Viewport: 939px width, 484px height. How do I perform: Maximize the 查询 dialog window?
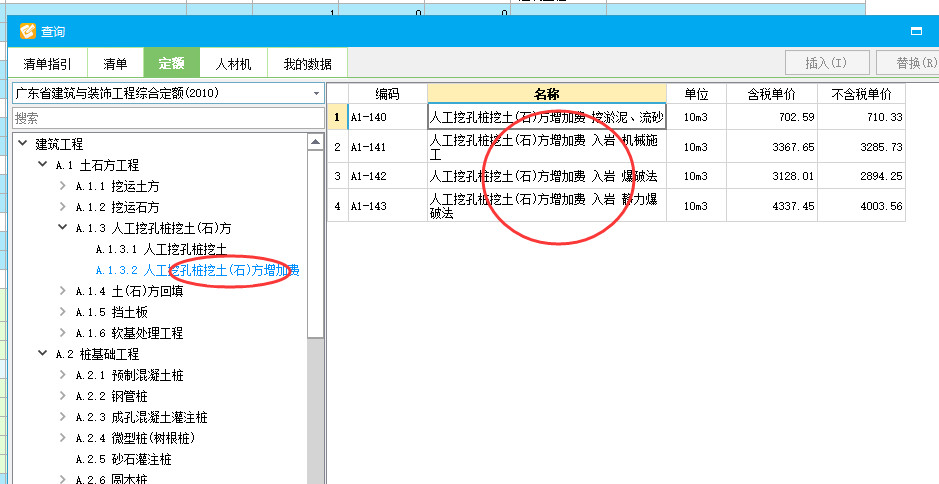click(x=916, y=31)
